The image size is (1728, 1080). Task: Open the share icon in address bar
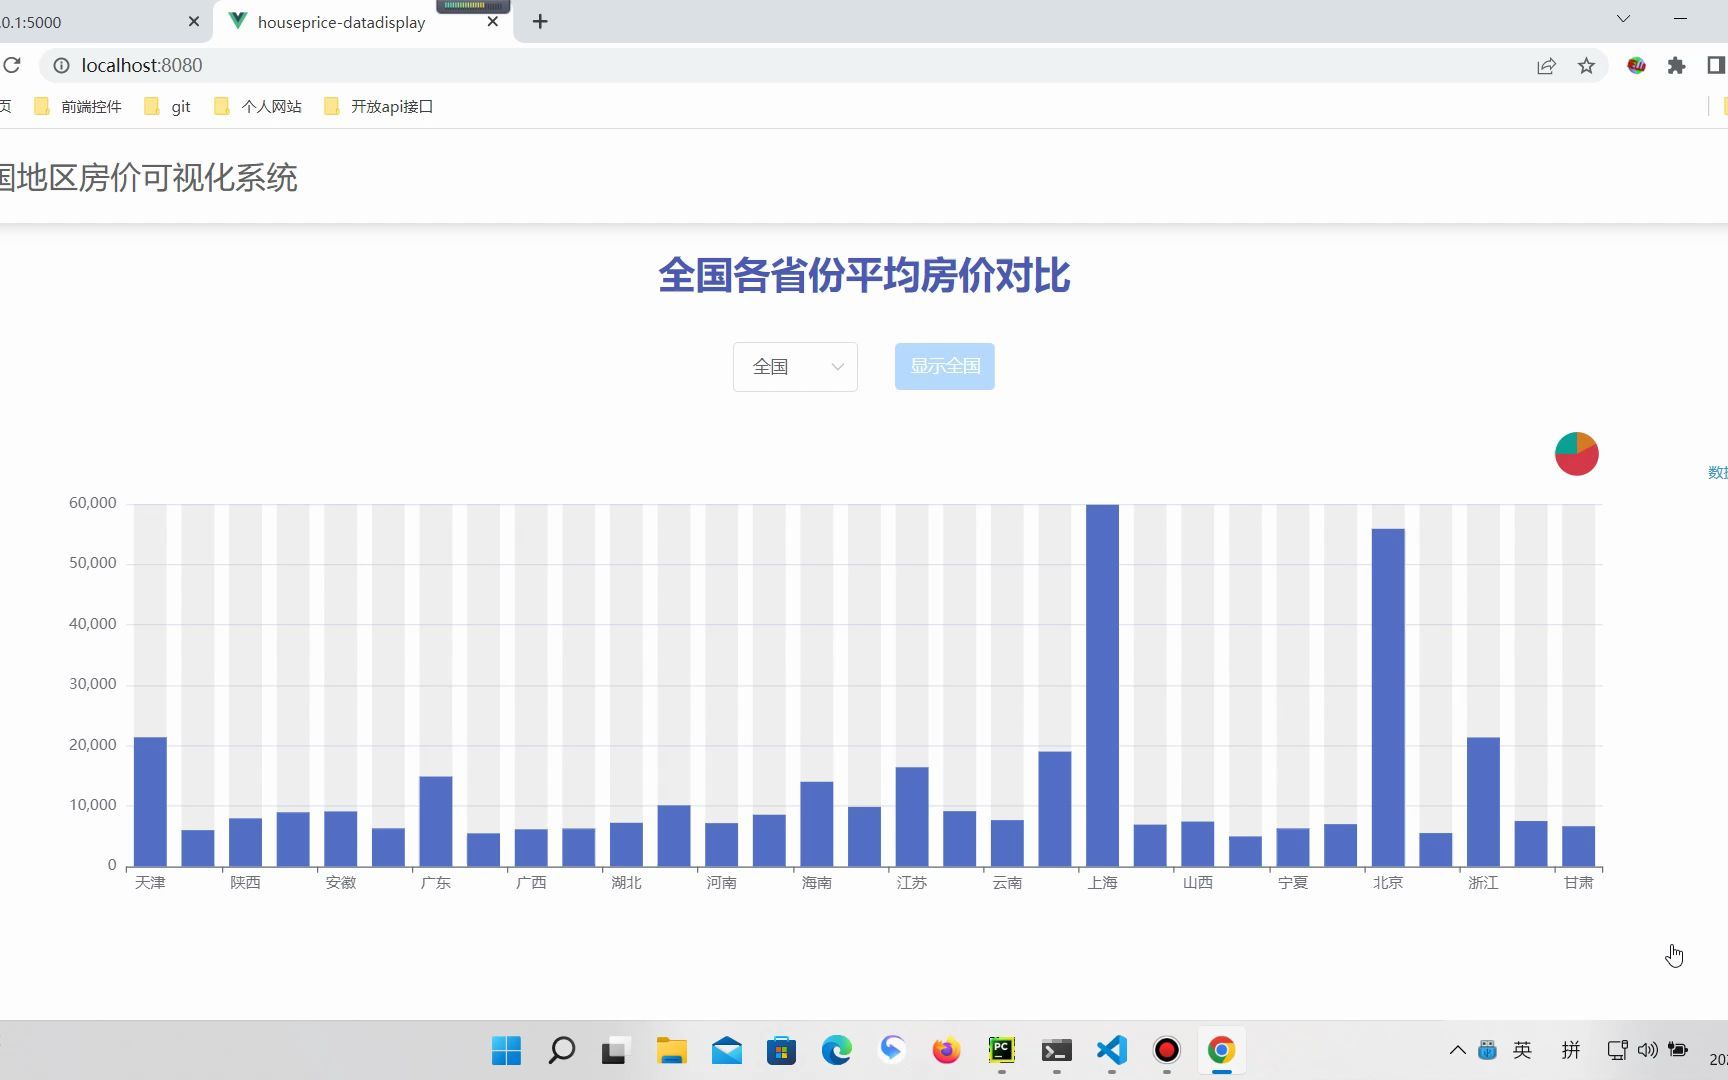1546,65
